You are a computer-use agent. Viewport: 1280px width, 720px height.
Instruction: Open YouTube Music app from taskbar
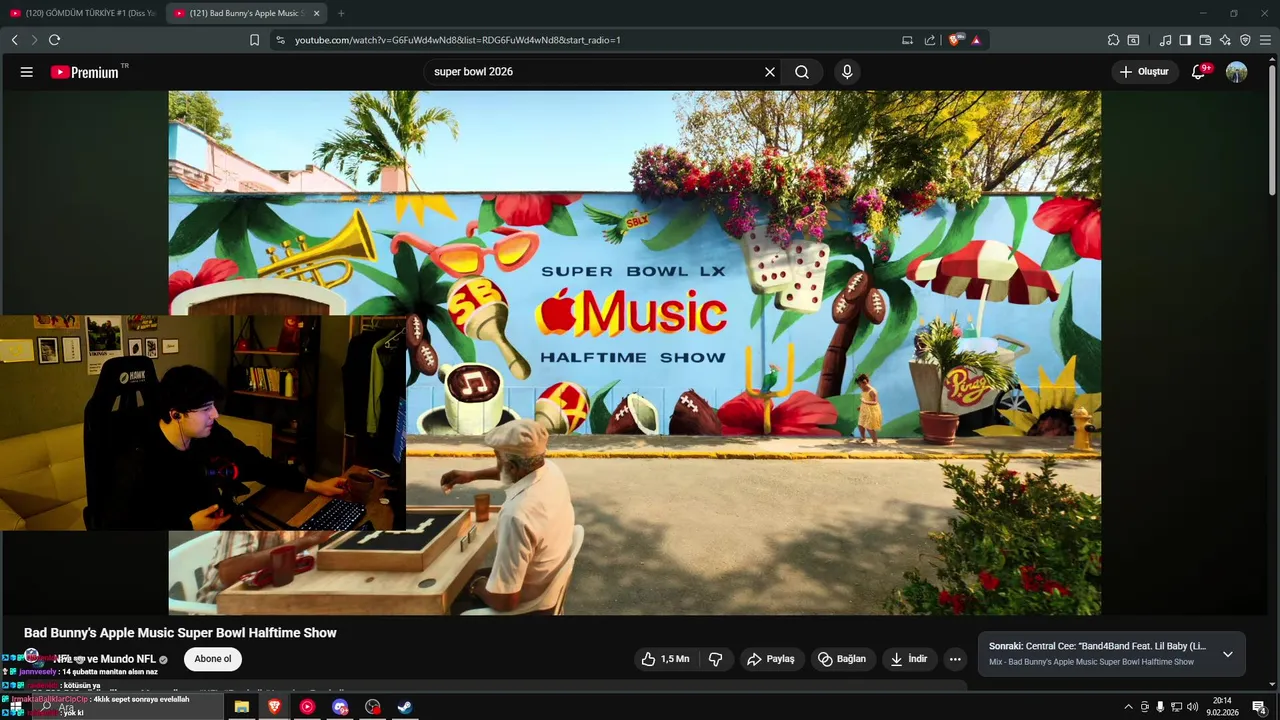click(307, 707)
